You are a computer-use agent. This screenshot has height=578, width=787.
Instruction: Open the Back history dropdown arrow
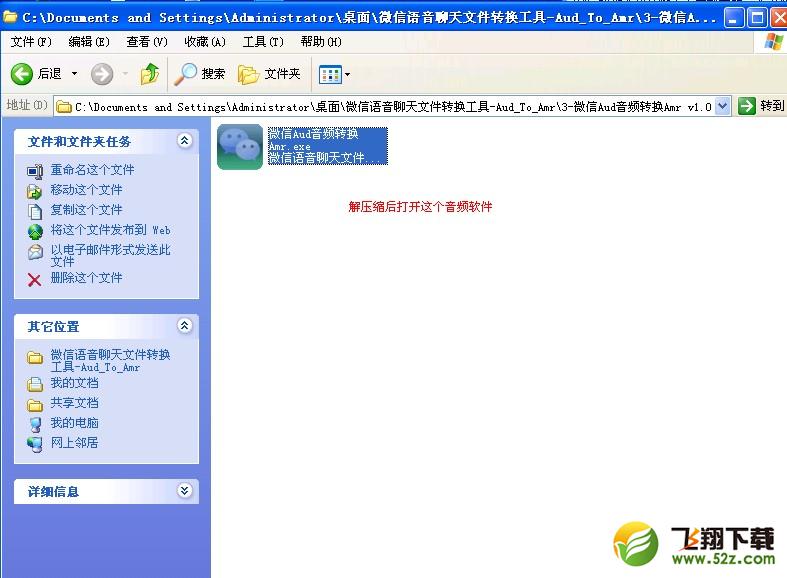tap(74, 74)
